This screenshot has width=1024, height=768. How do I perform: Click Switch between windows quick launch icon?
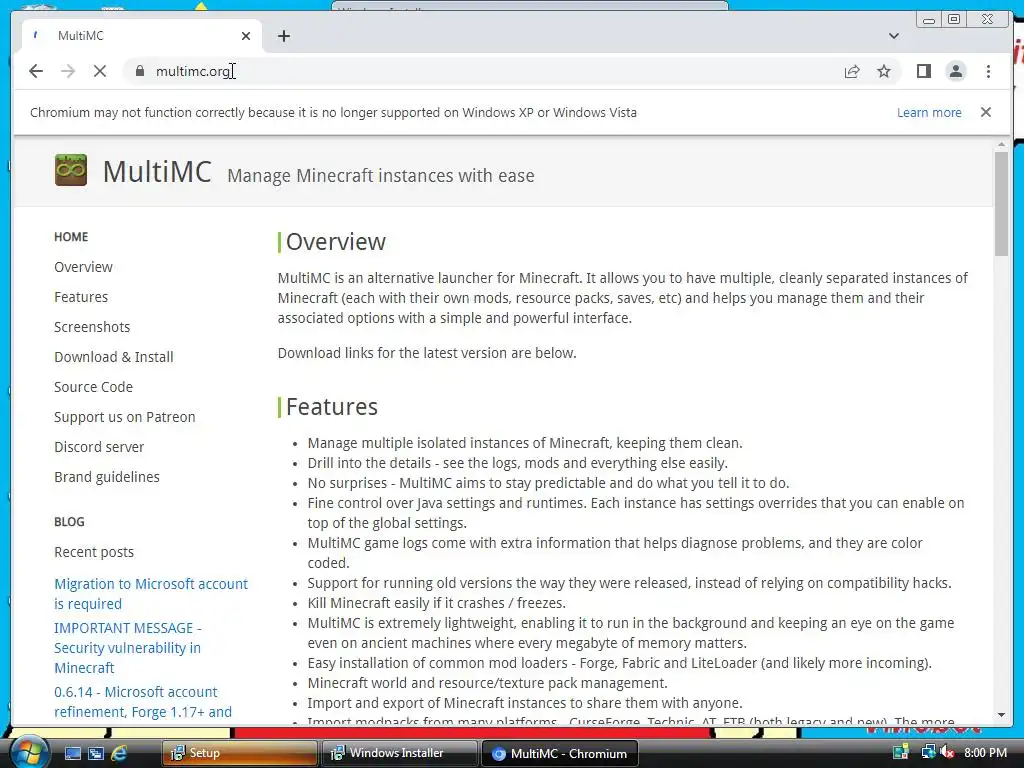click(x=95, y=754)
